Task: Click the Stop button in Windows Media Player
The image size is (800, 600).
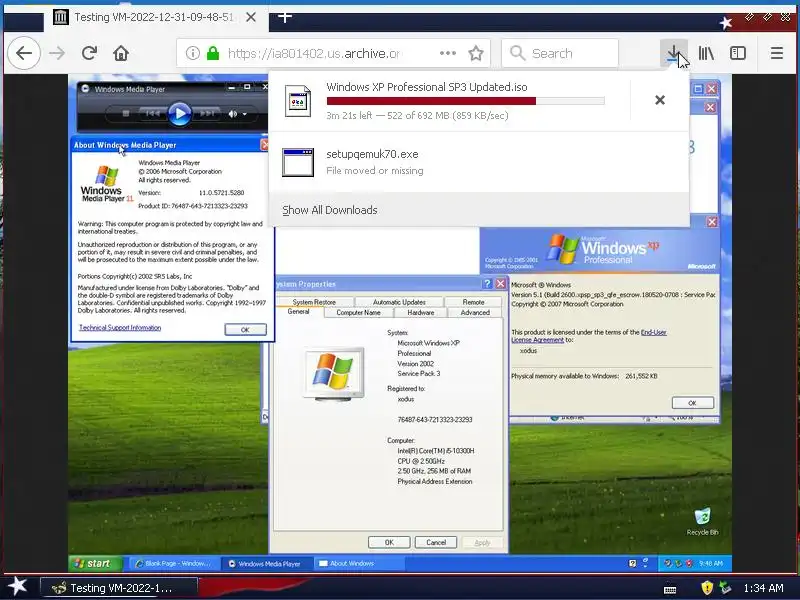Action: coord(126,114)
